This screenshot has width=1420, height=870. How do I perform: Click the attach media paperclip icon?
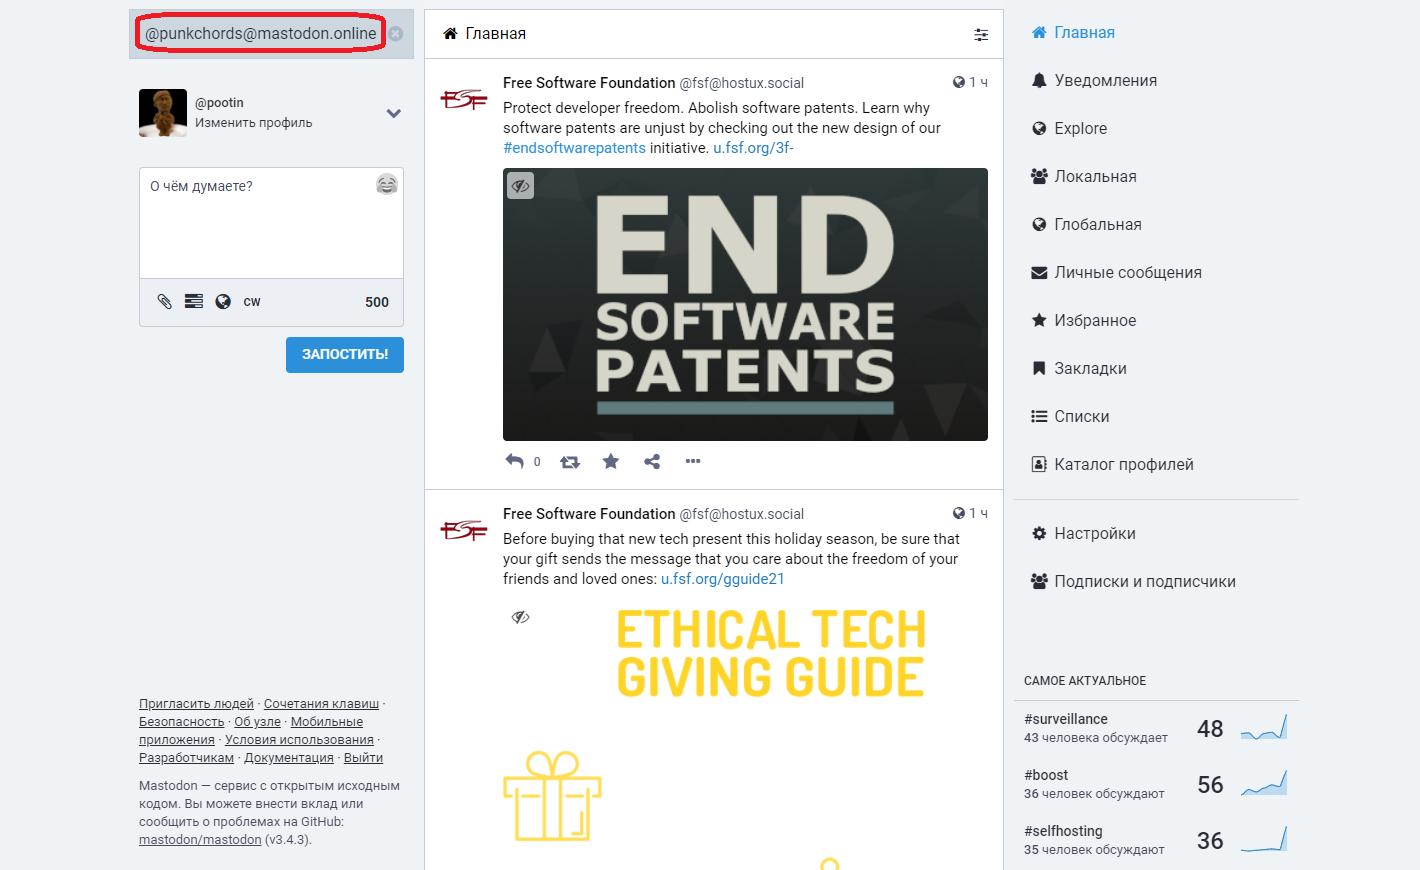165,302
